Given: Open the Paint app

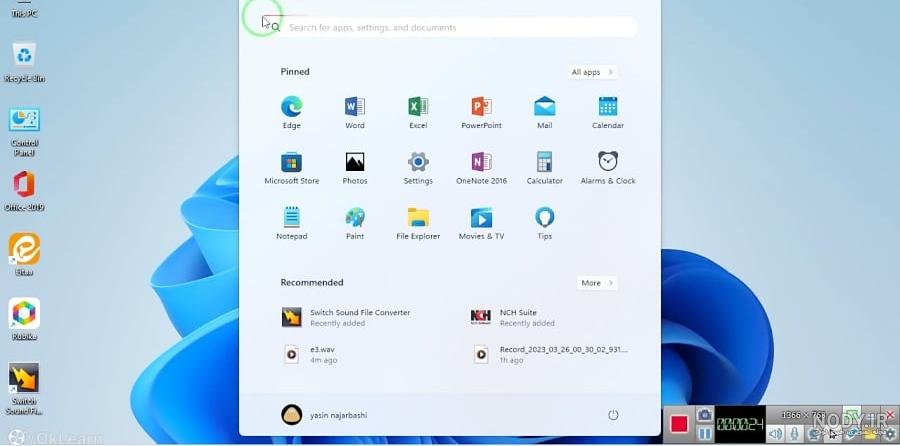Looking at the screenshot, I should pyautogui.click(x=355, y=223).
